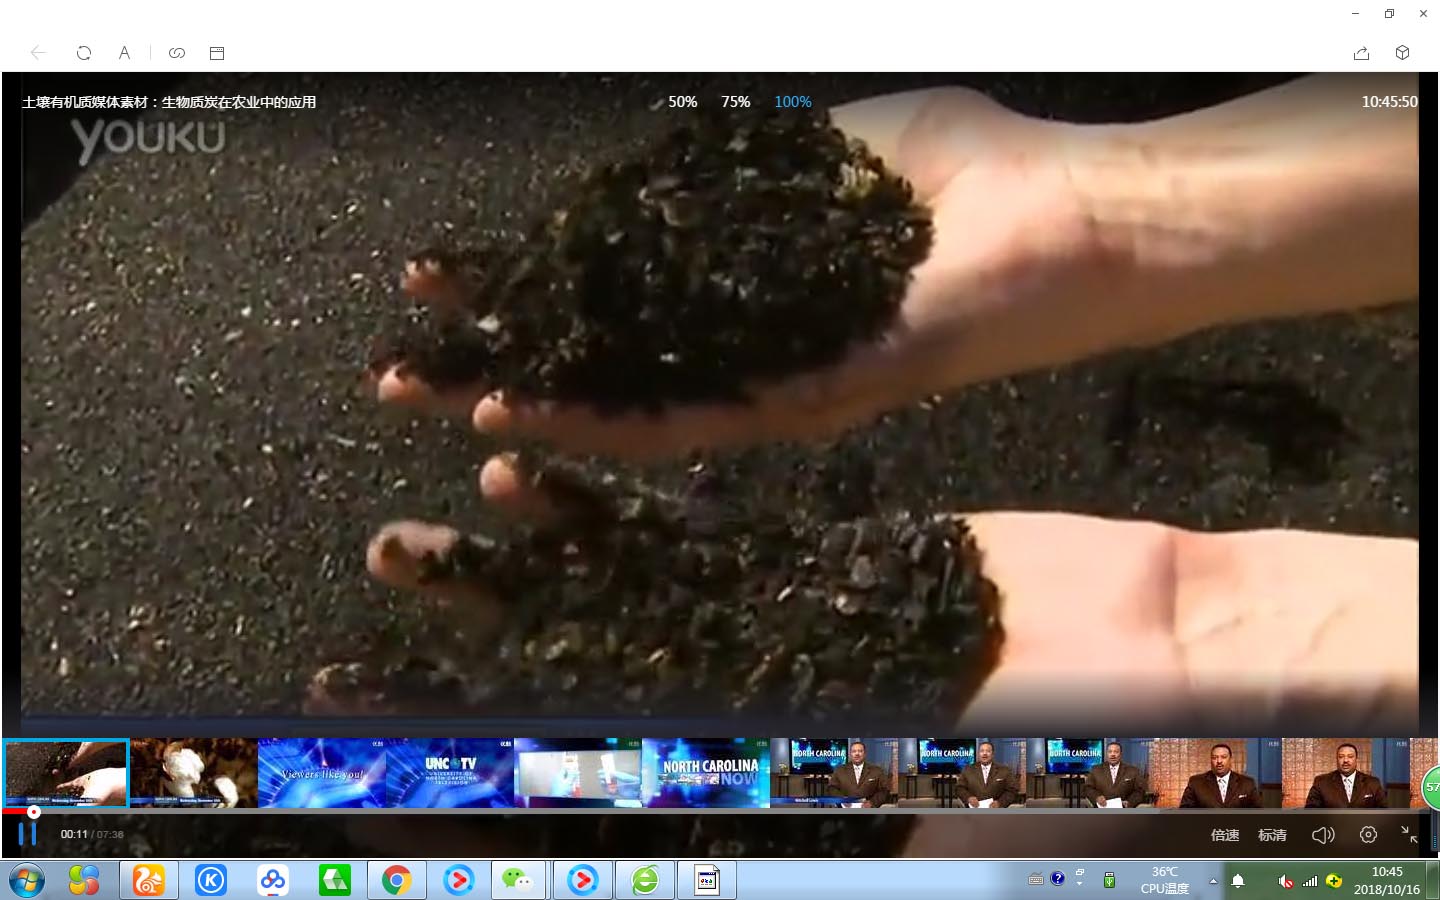Open Google Chrome from the taskbar

397,880
